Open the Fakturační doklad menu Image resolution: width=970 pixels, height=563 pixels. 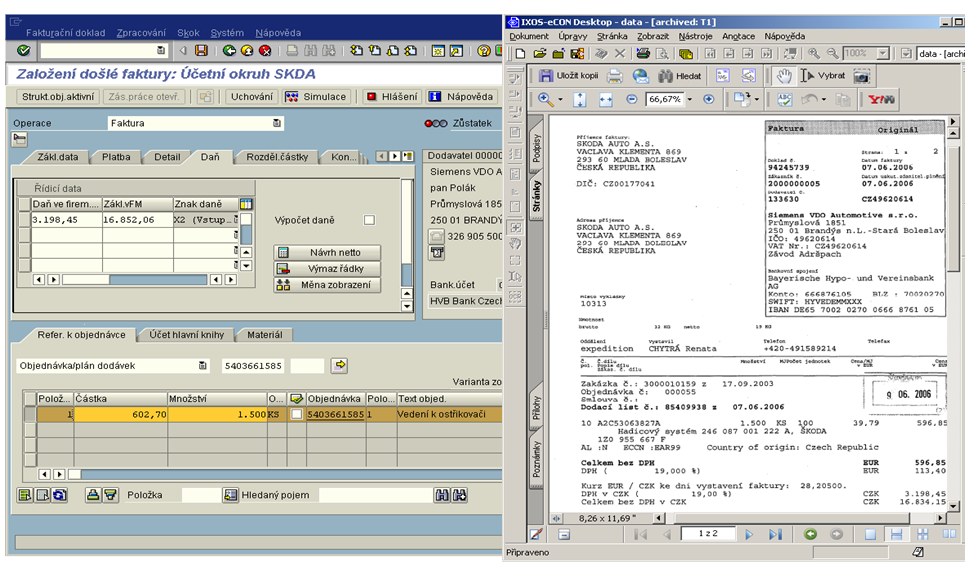[x=66, y=33]
